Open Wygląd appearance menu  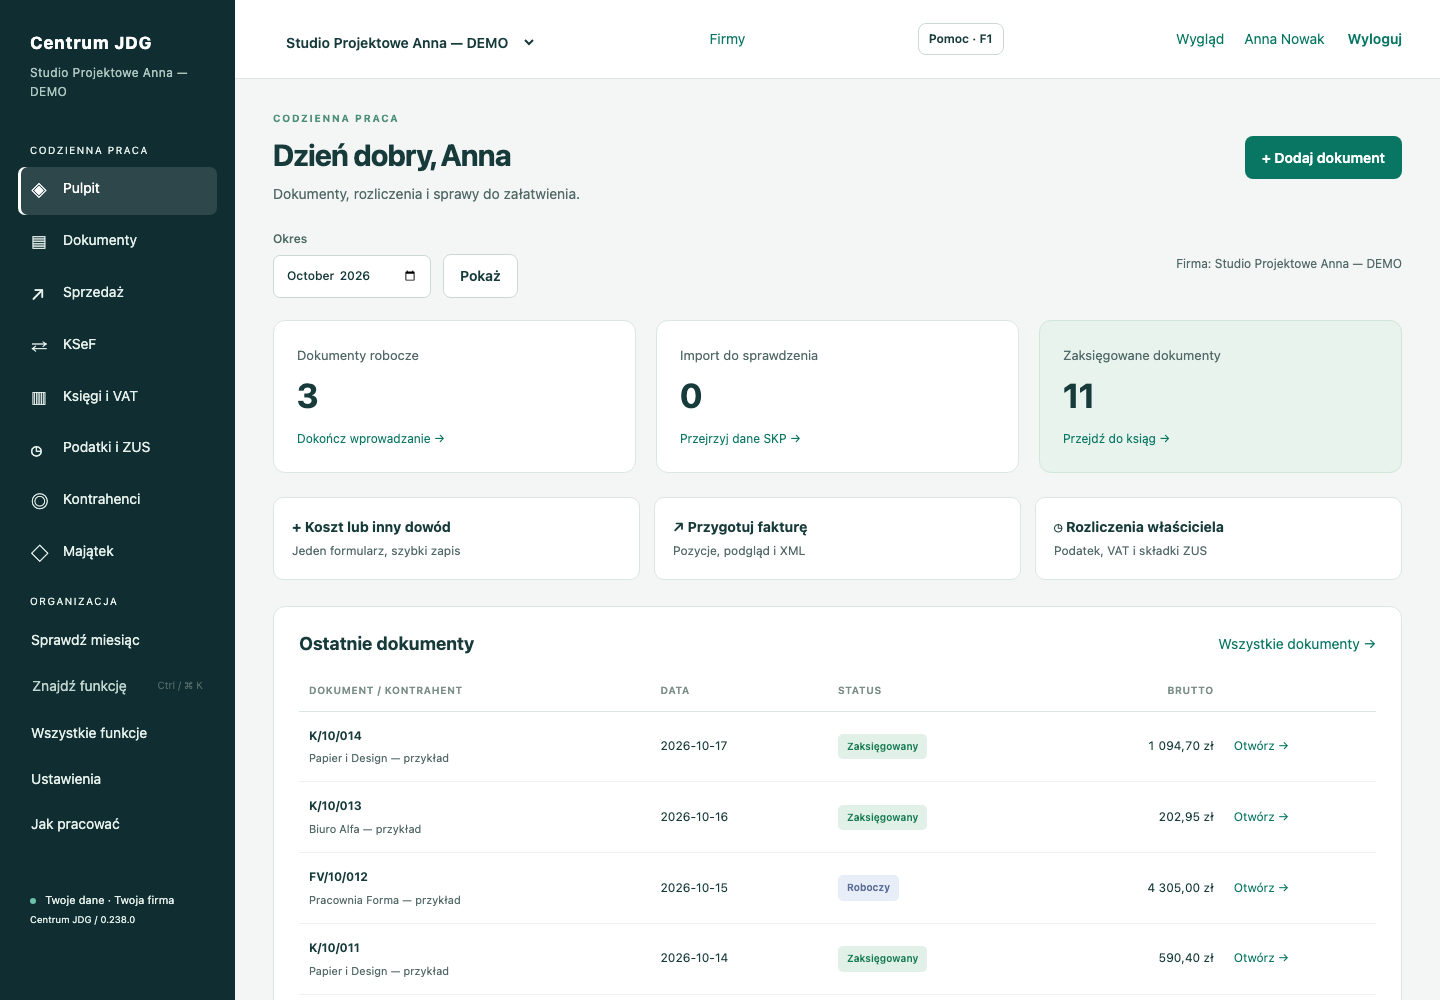(1200, 39)
